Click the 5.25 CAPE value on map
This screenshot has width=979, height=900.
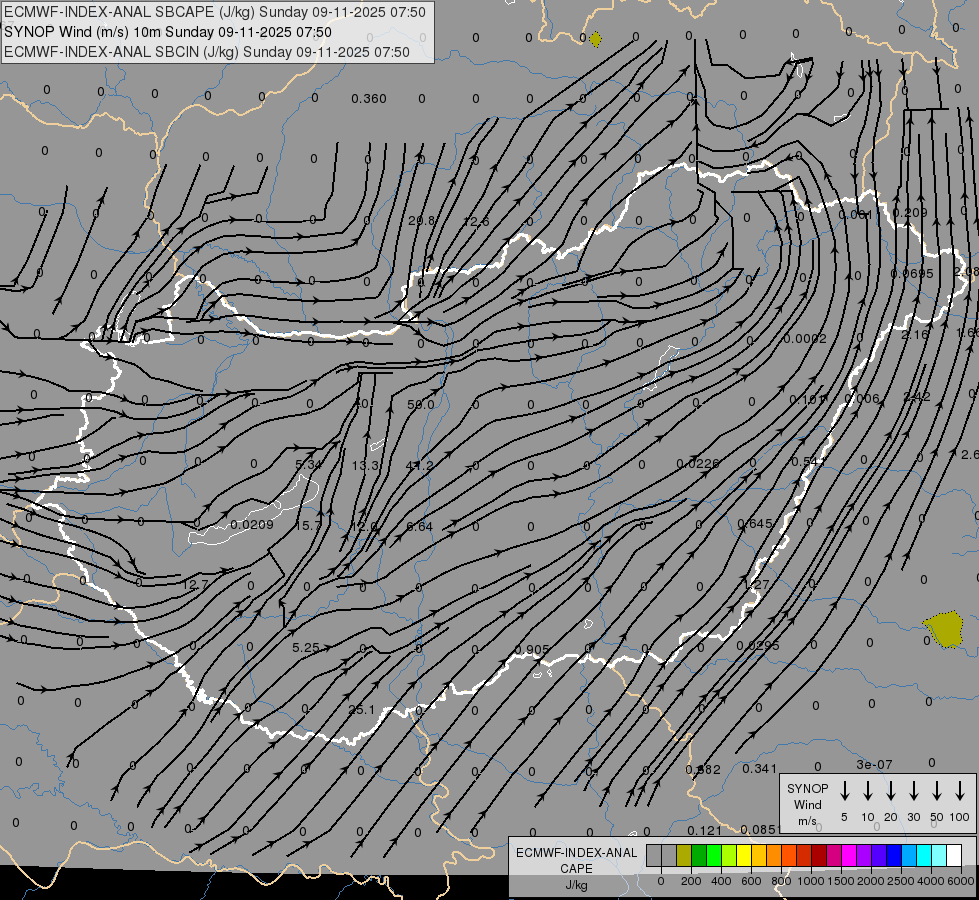click(x=306, y=648)
